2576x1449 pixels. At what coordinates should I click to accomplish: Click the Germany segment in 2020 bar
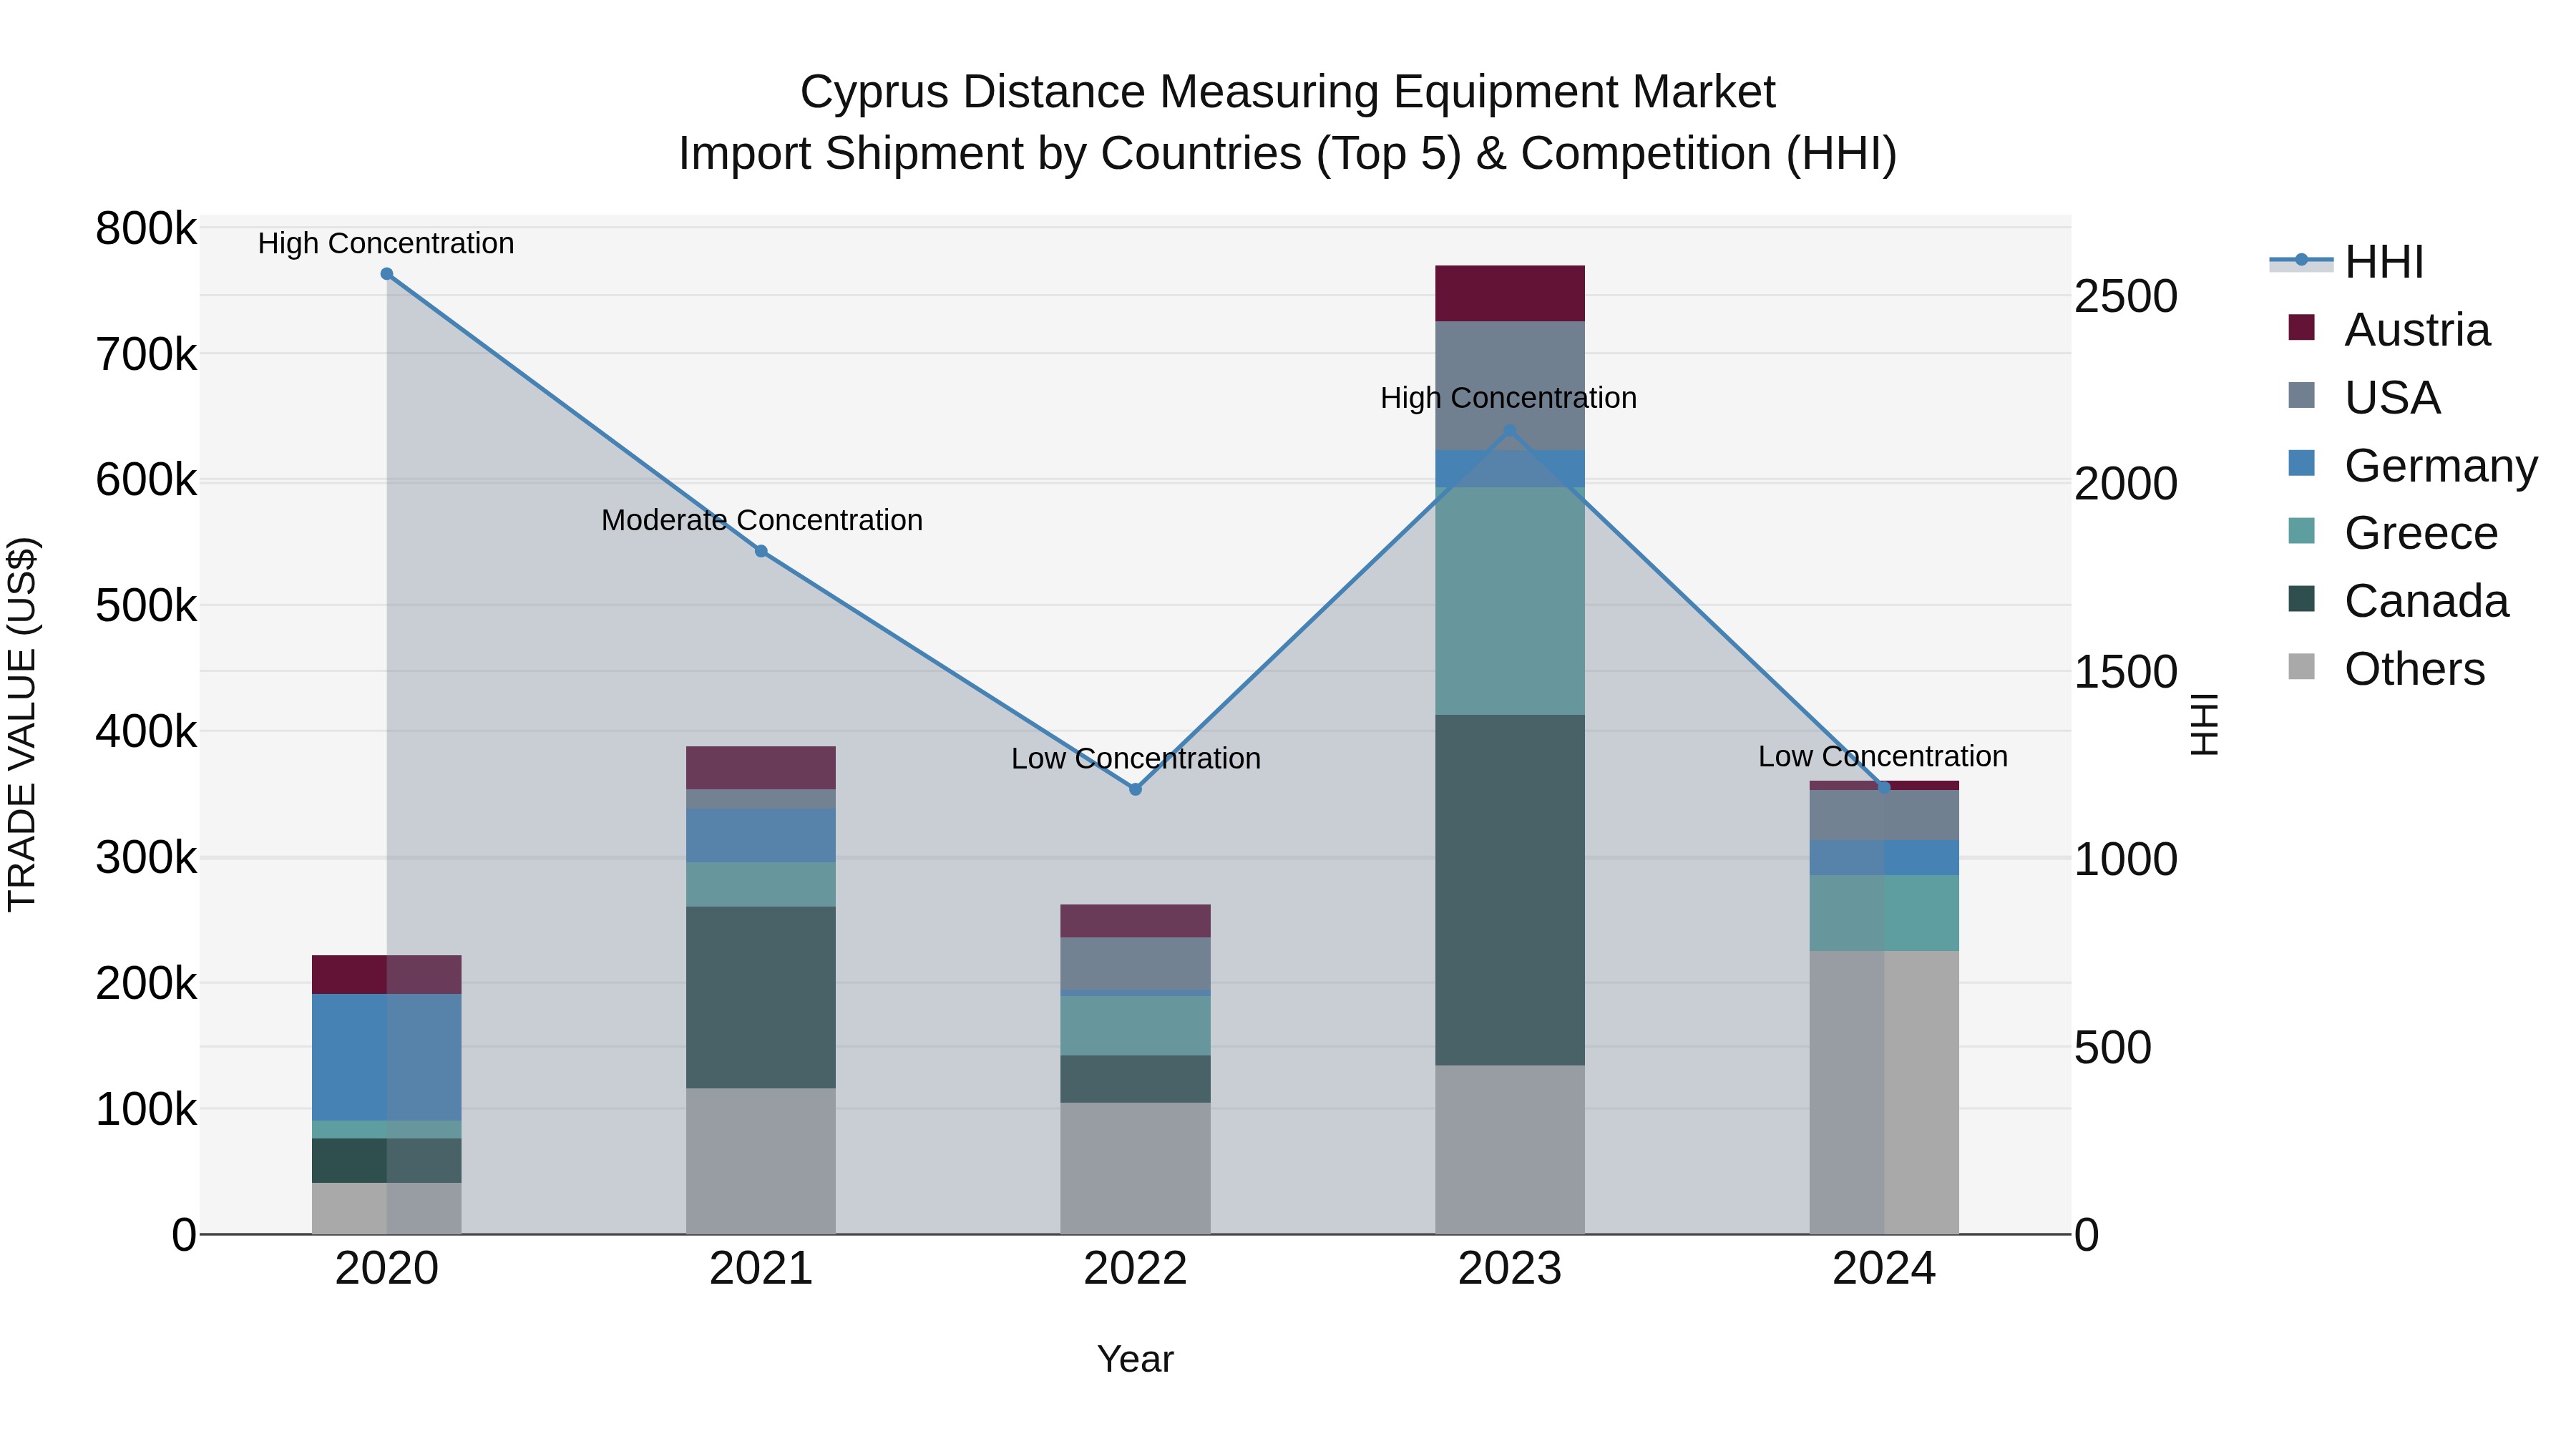387,1057
